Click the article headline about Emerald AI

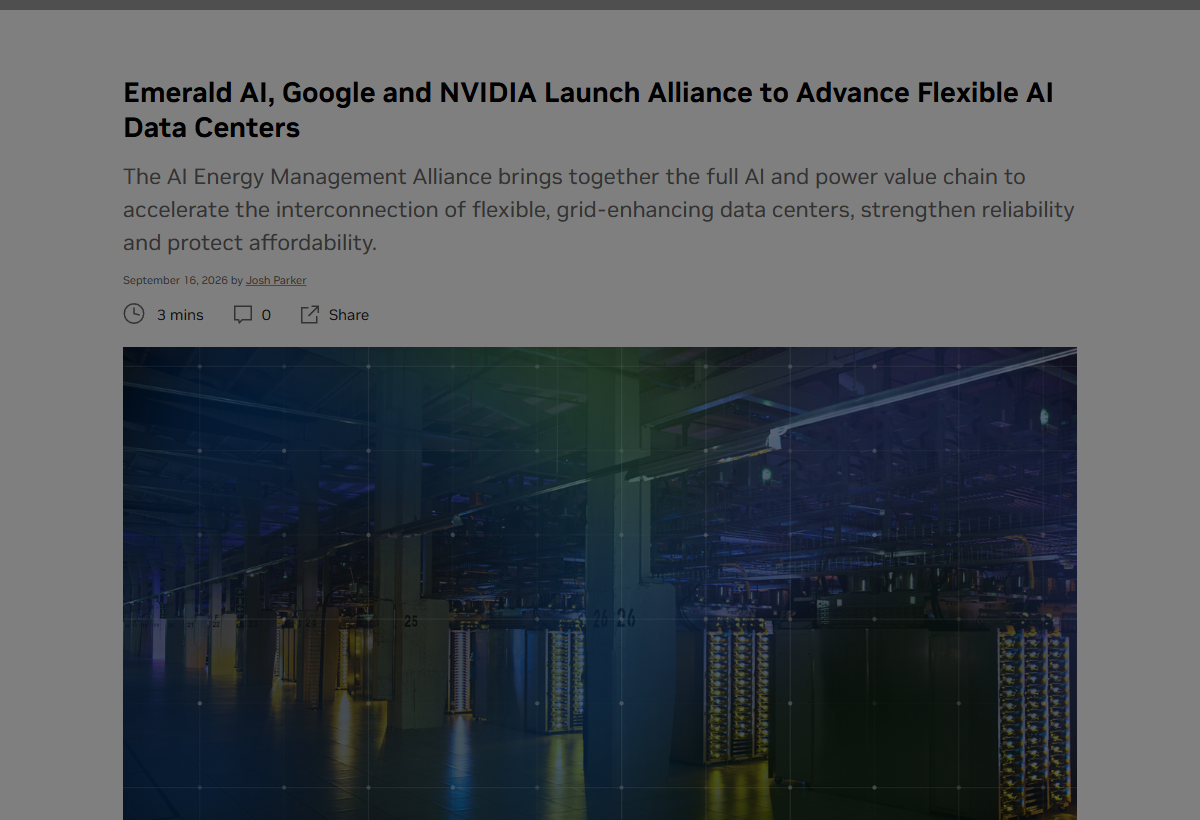(588, 110)
